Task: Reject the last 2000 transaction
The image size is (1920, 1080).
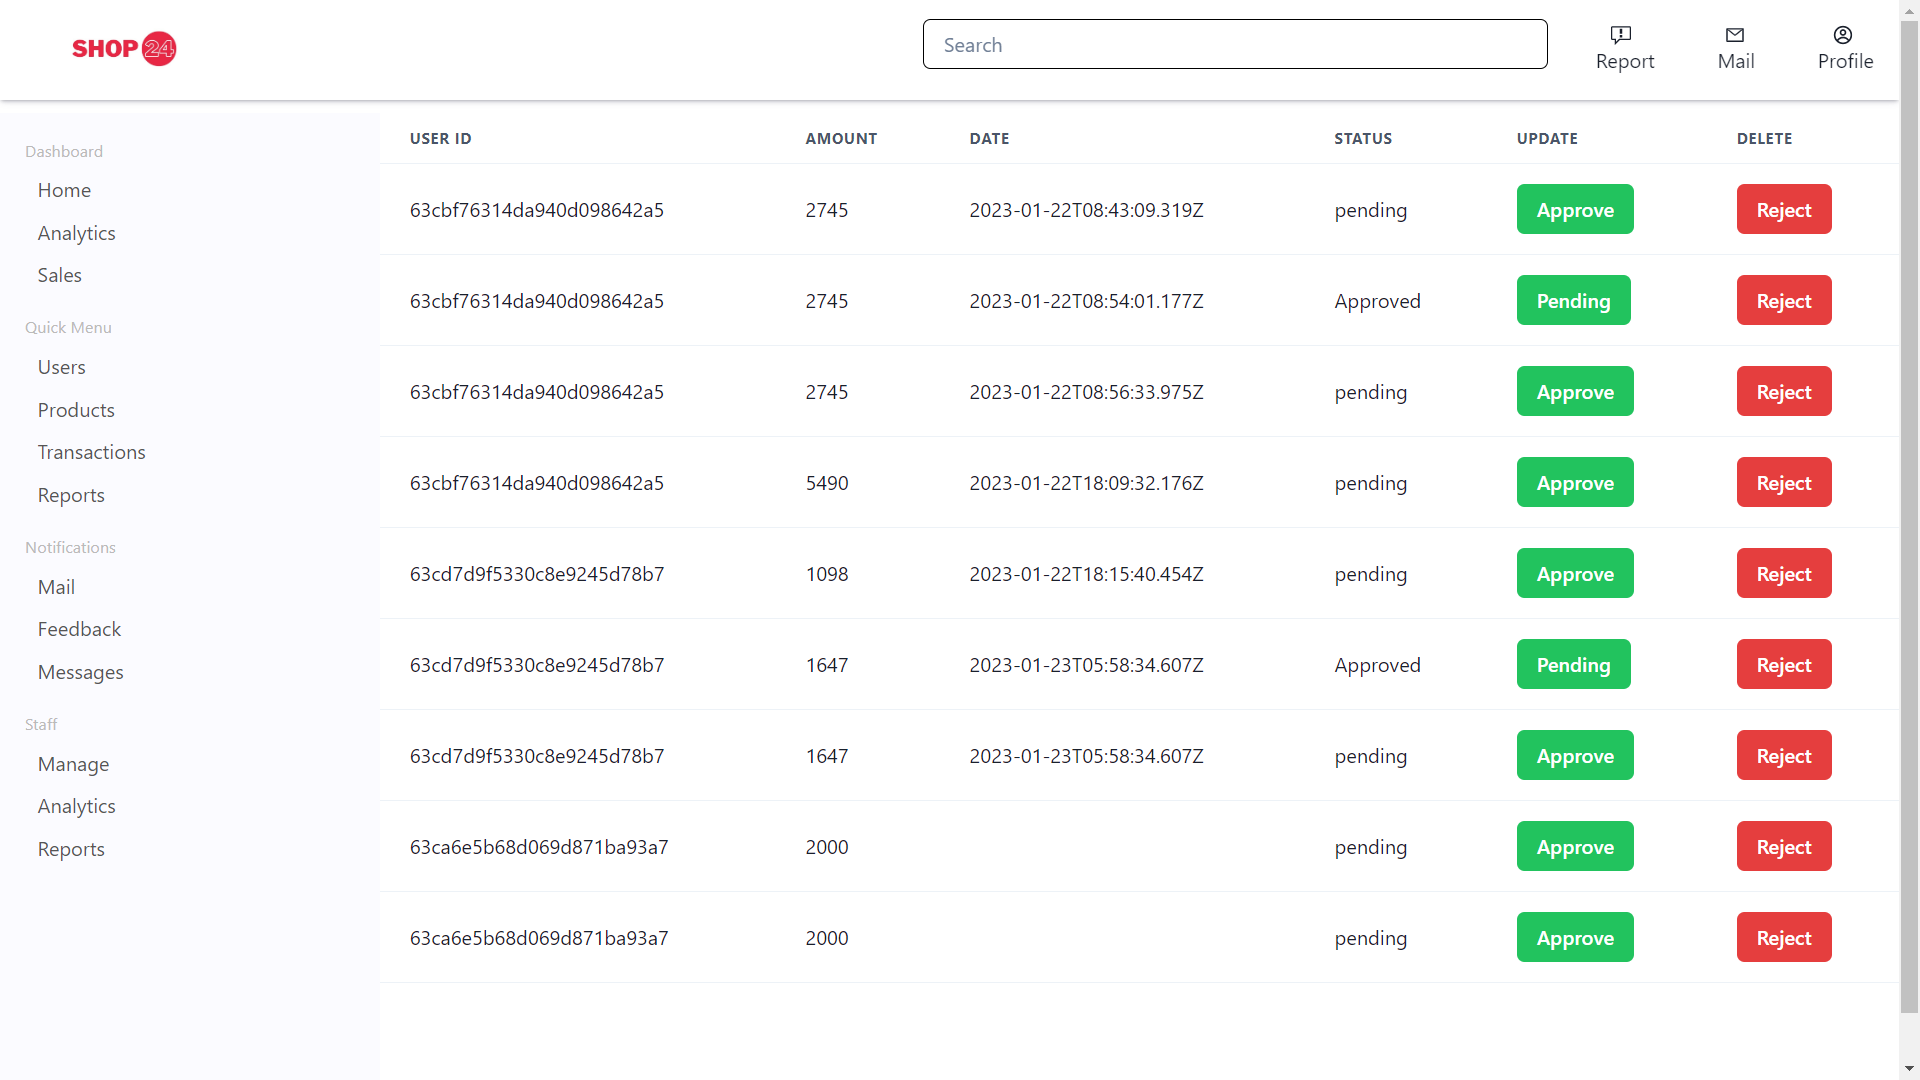Action: 1783,938
